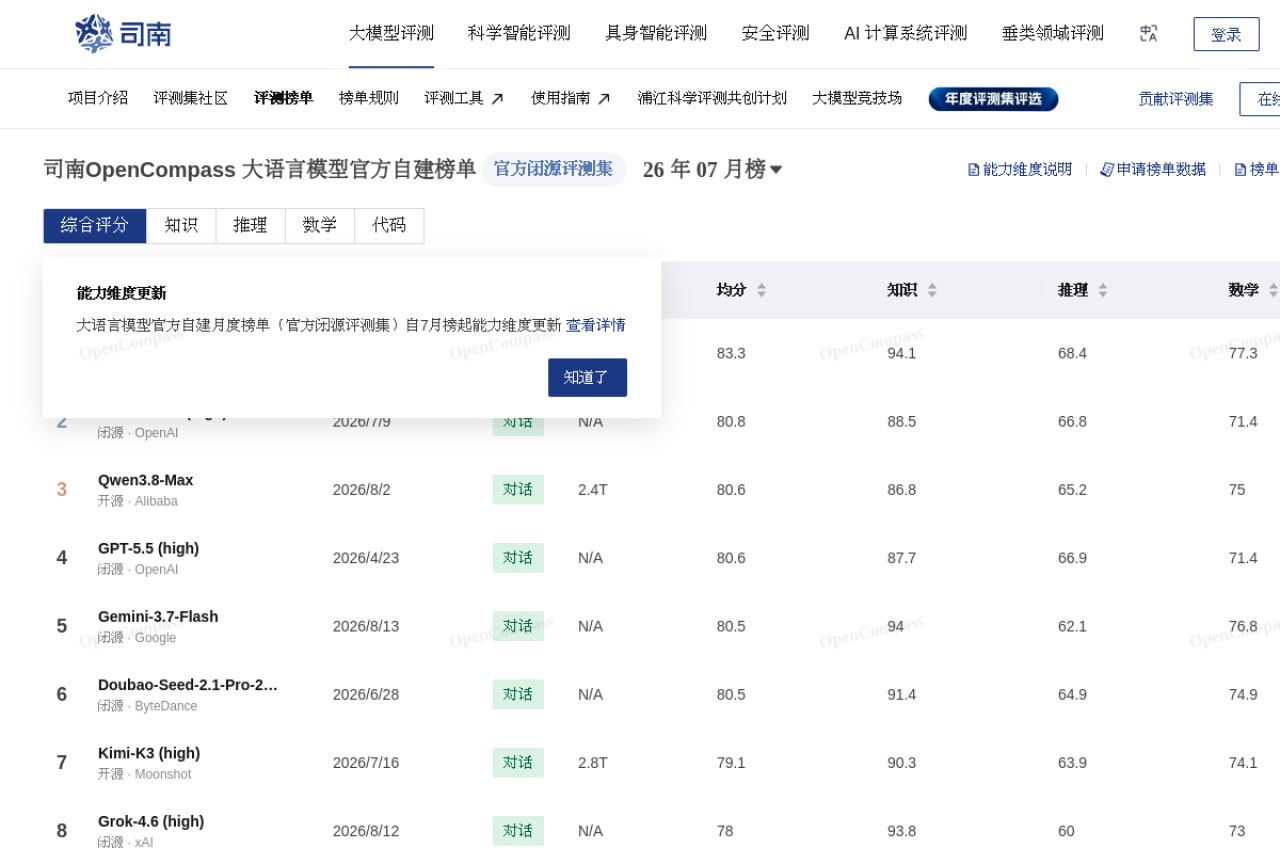Click the 登录 button
The image size is (1280, 853).
1226,34
